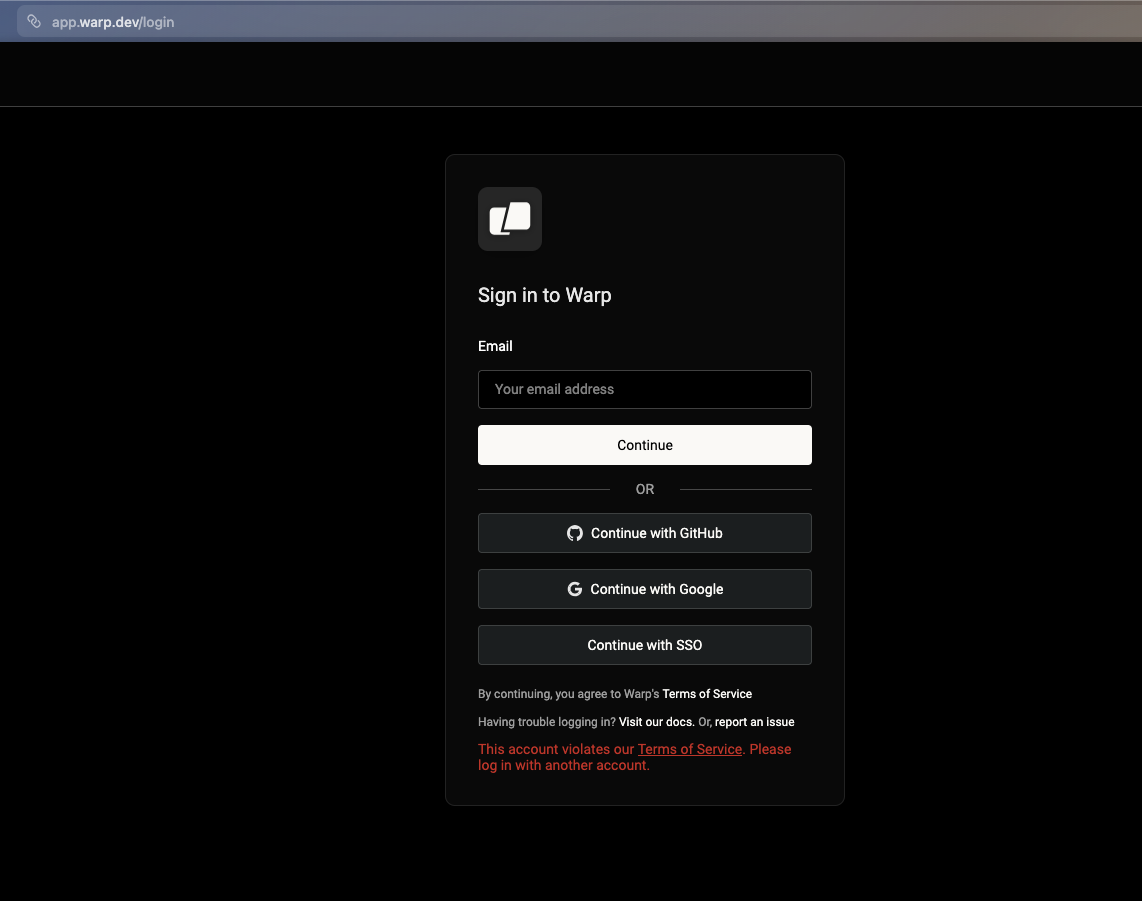This screenshot has width=1142, height=901.
Task: Click the link icon in the address bar
Action: point(34,21)
